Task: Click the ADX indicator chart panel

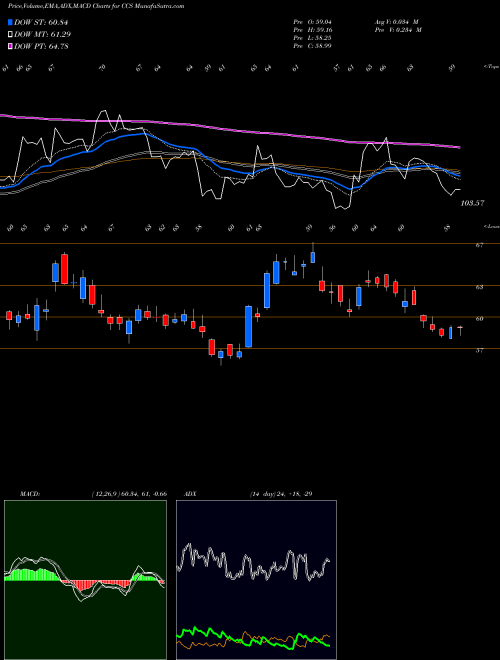Action: (256, 580)
